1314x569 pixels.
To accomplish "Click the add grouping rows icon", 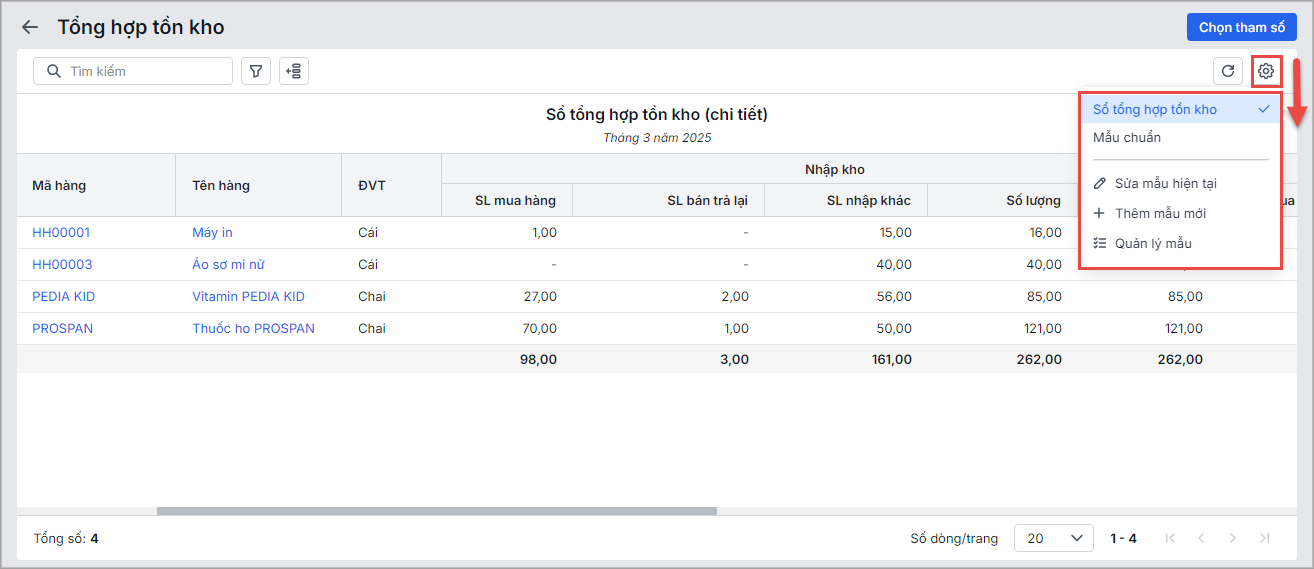I will [294, 71].
